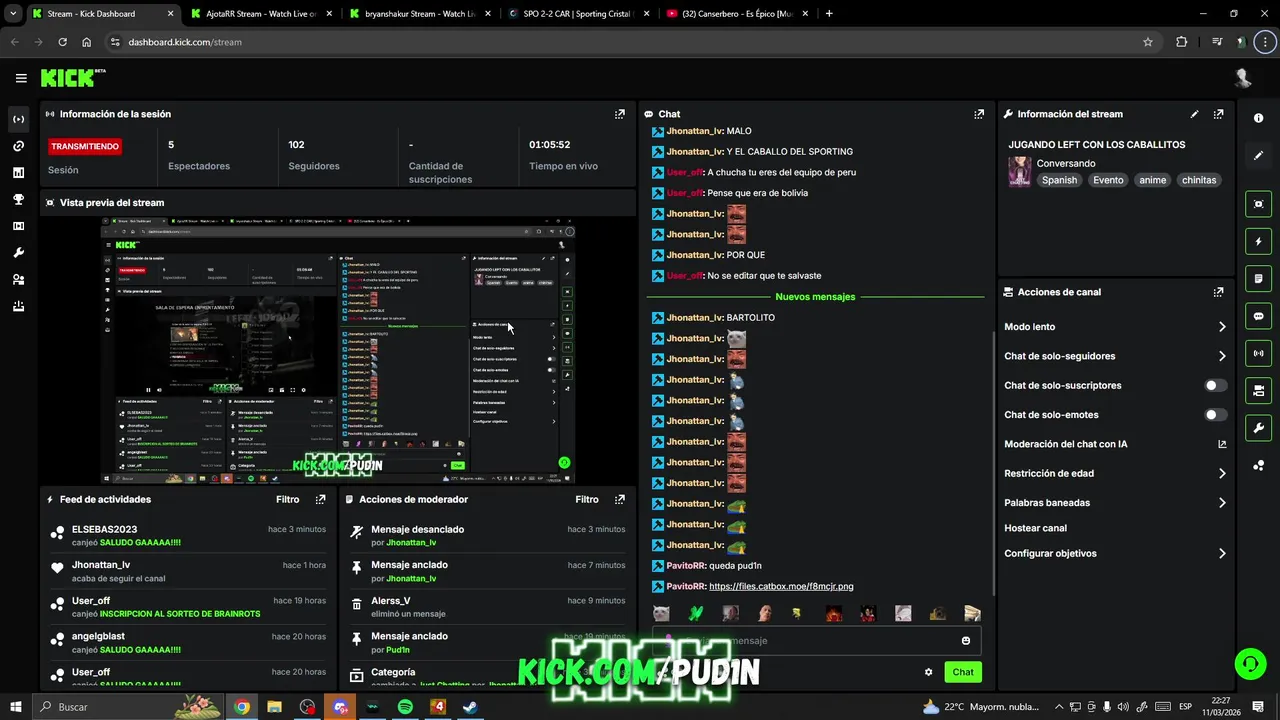Select the Stream icon in left sidebar
Image resolution: width=1280 pixels, height=720 pixels.
coord(18,119)
